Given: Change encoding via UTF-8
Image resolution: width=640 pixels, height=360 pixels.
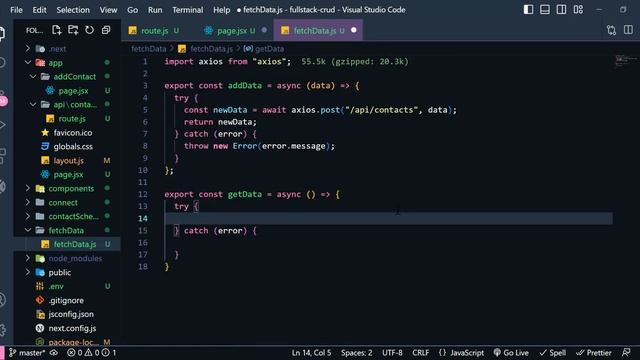Looking at the screenshot, I should (x=392, y=353).
